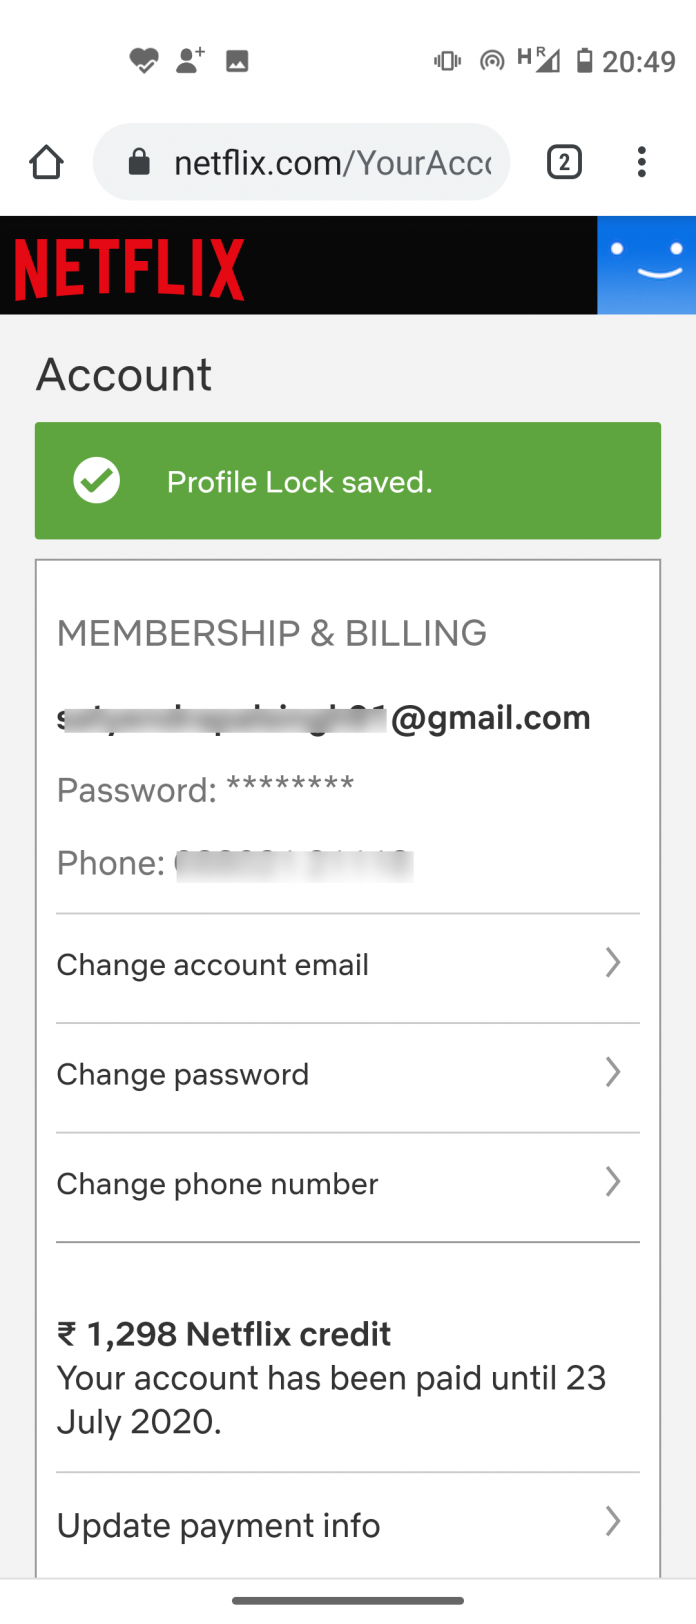Expand the Change phone number row chevron
Viewport: 696px width, 1624px height.
pyautogui.click(x=613, y=1183)
